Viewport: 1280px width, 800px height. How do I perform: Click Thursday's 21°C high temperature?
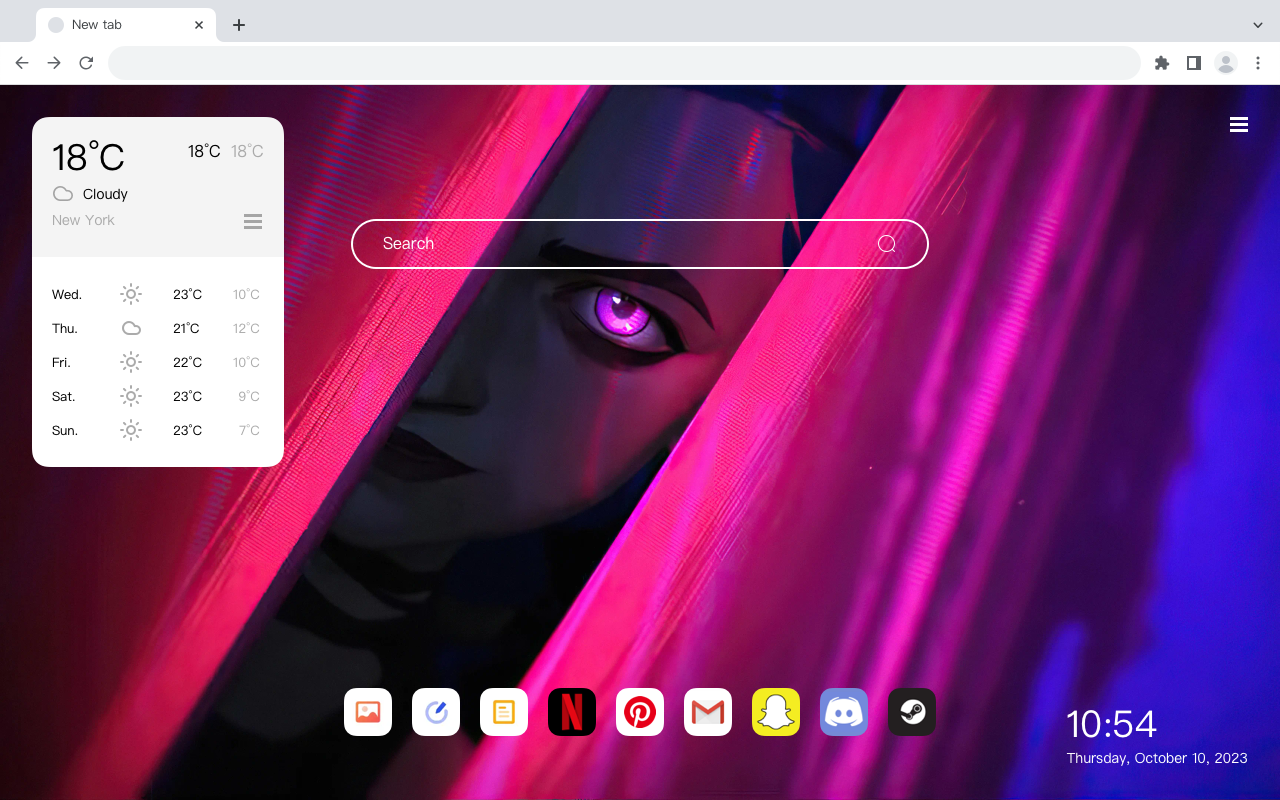pyautogui.click(x=187, y=329)
